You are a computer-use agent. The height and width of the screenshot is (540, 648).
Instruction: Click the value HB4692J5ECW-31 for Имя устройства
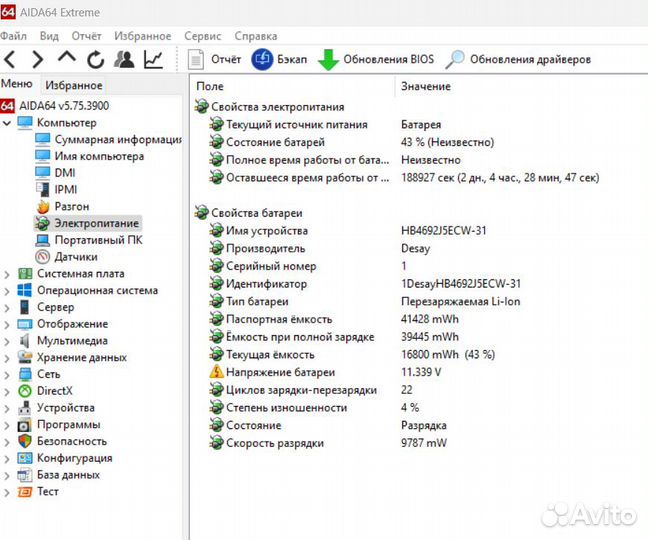444,231
